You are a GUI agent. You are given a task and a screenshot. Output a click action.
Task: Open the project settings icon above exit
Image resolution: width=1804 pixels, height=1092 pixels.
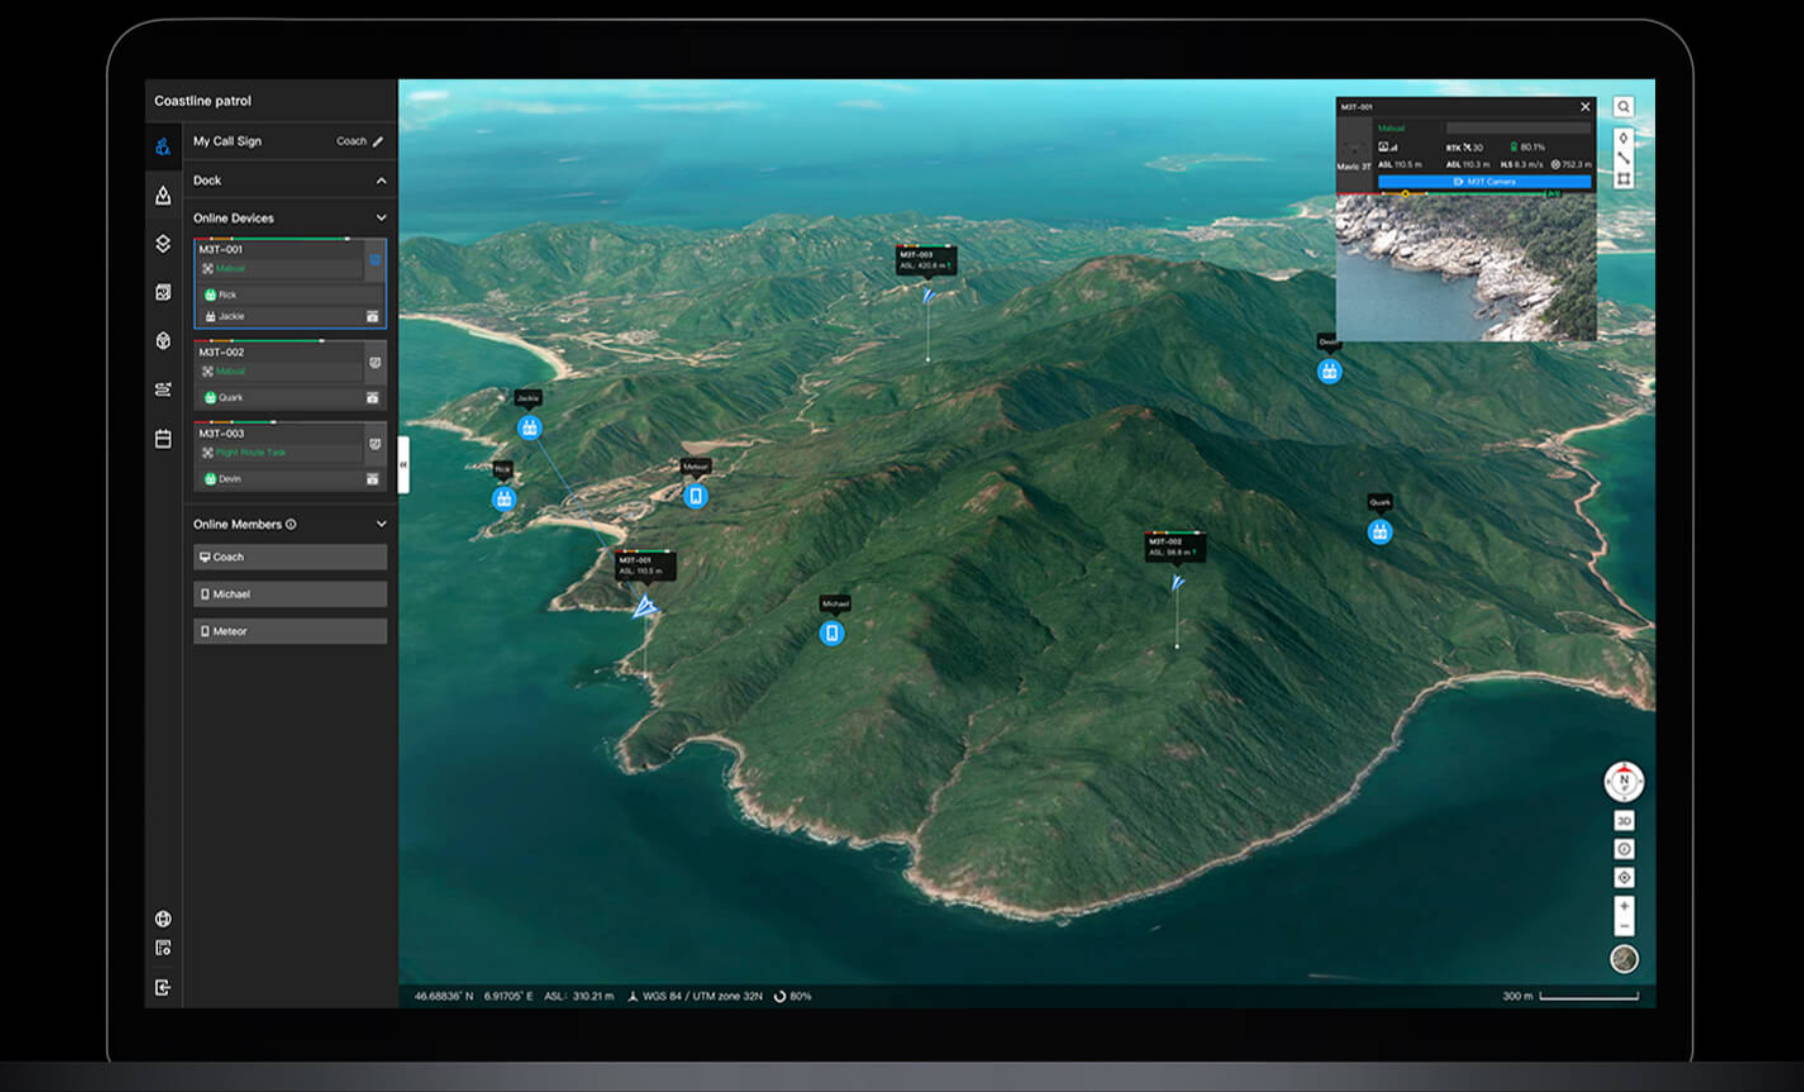(163, 948)
